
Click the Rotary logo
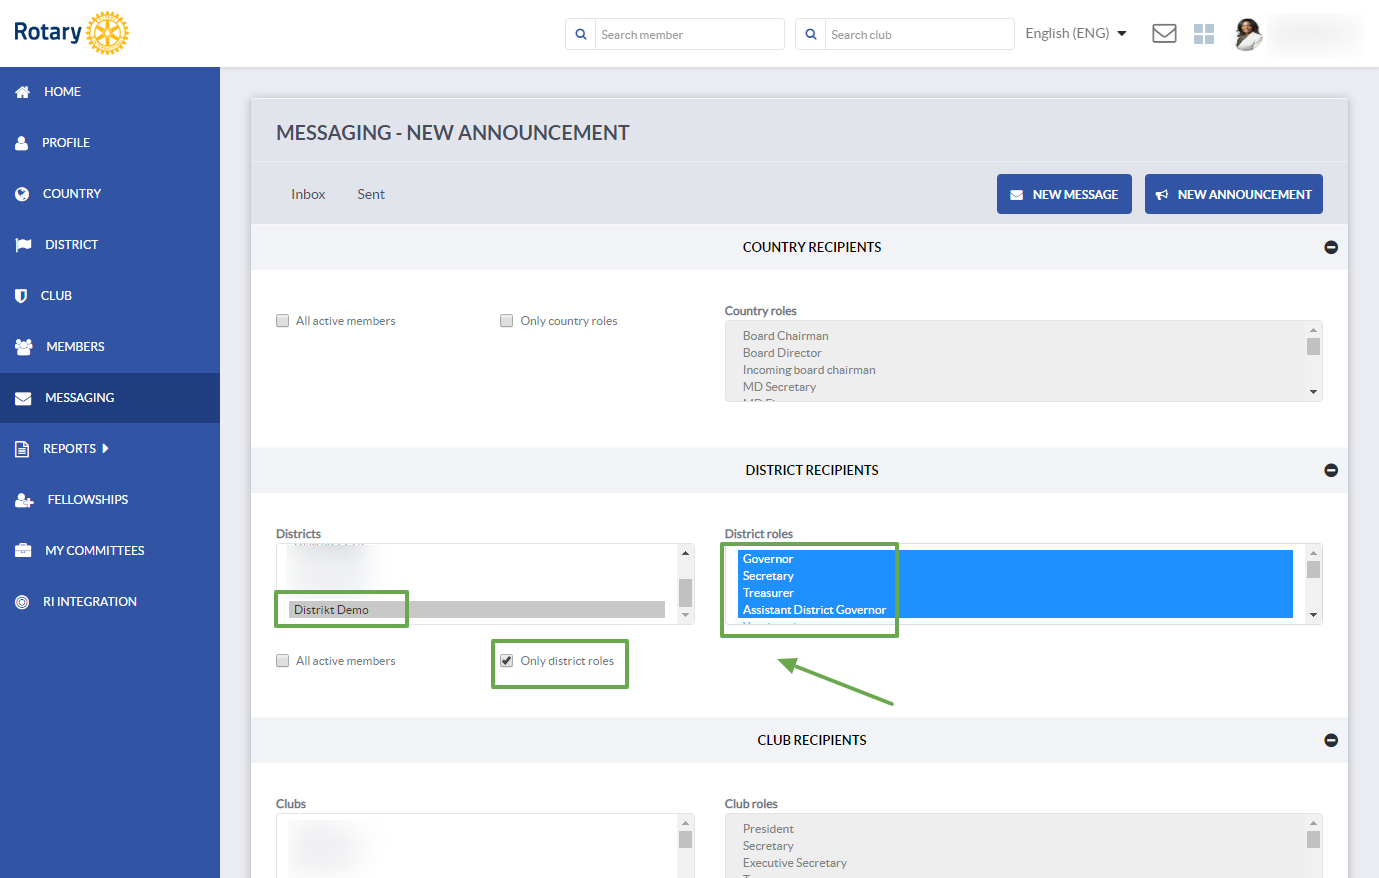71,33
